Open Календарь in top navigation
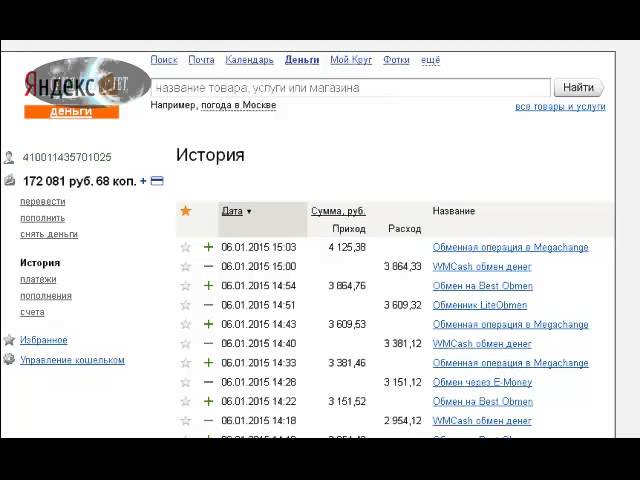The image size is (640, 480). point(249,60)
